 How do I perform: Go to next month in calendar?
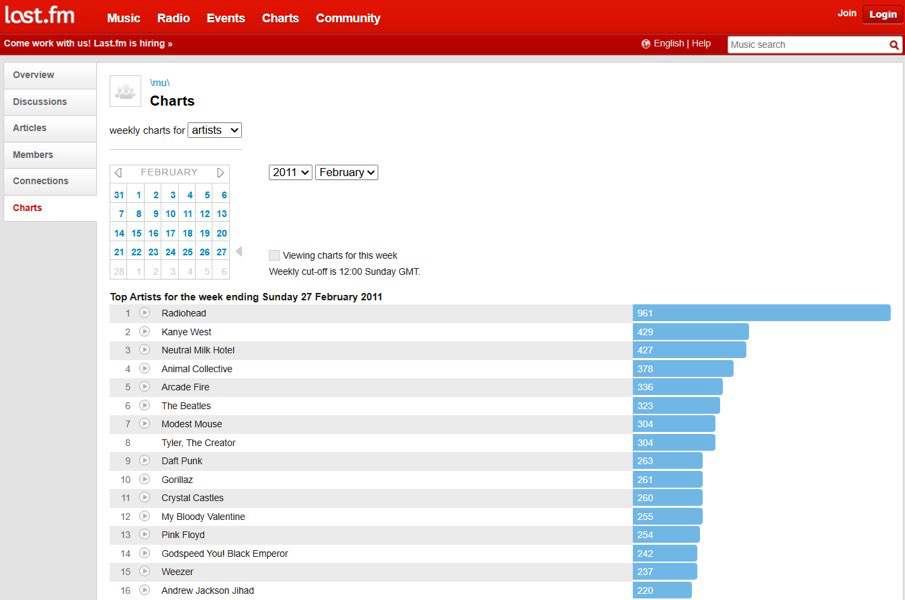pos(220,172)
